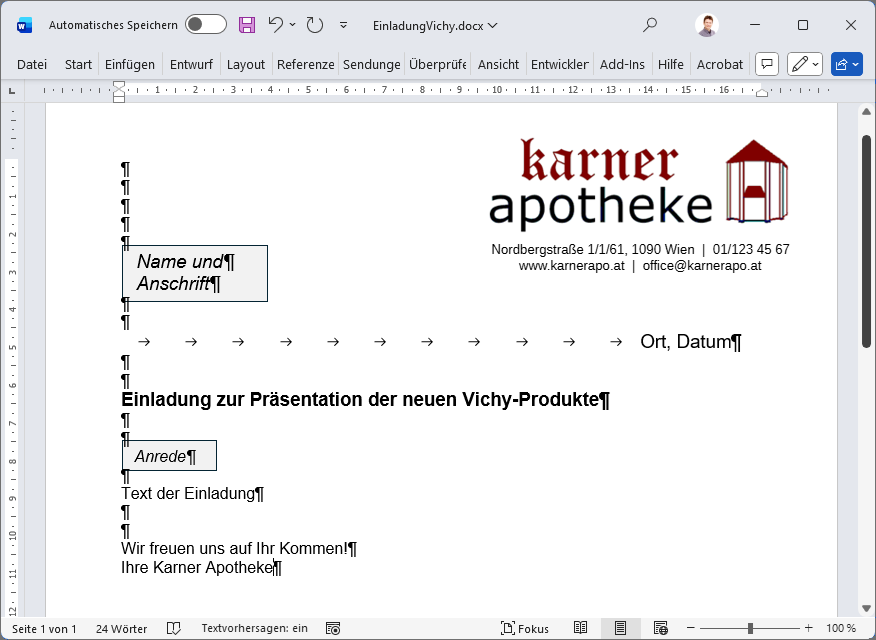The height and width of the screenshot is (640, 876).
Task: Click the scroll down arrow
Action: [866, 608]
